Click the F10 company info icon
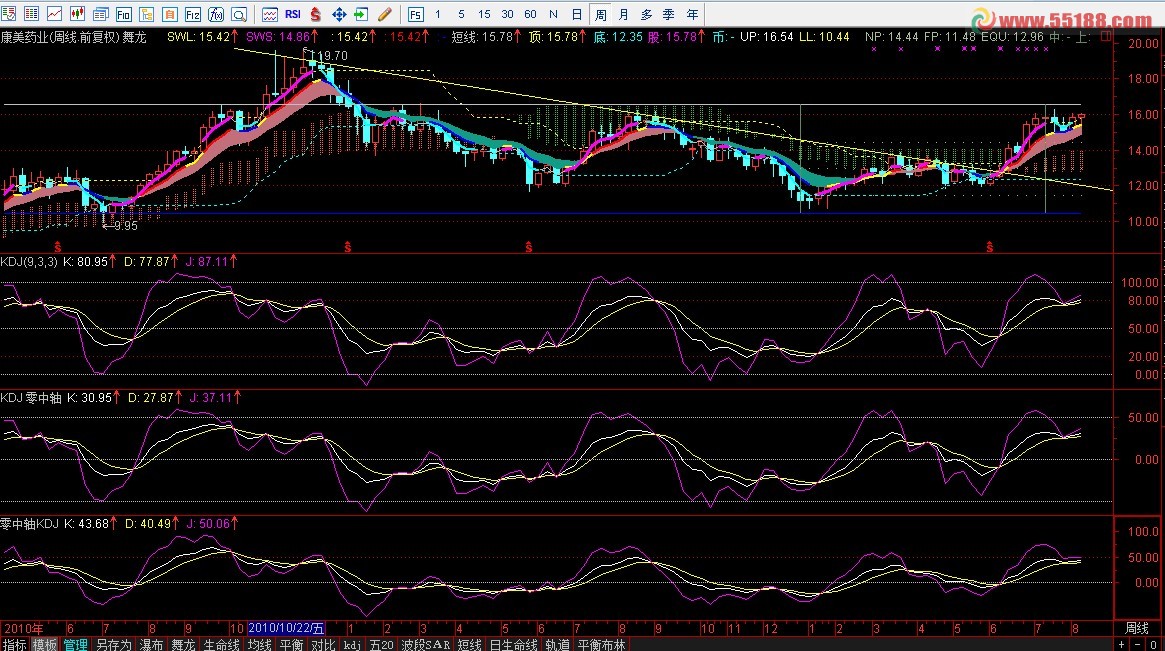1165x651 pixels. (123, 13)
